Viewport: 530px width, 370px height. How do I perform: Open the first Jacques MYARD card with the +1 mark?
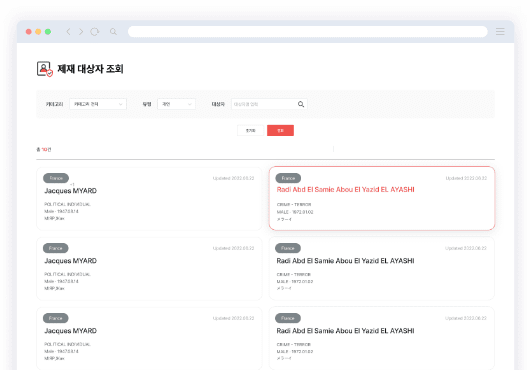[149, 199]
